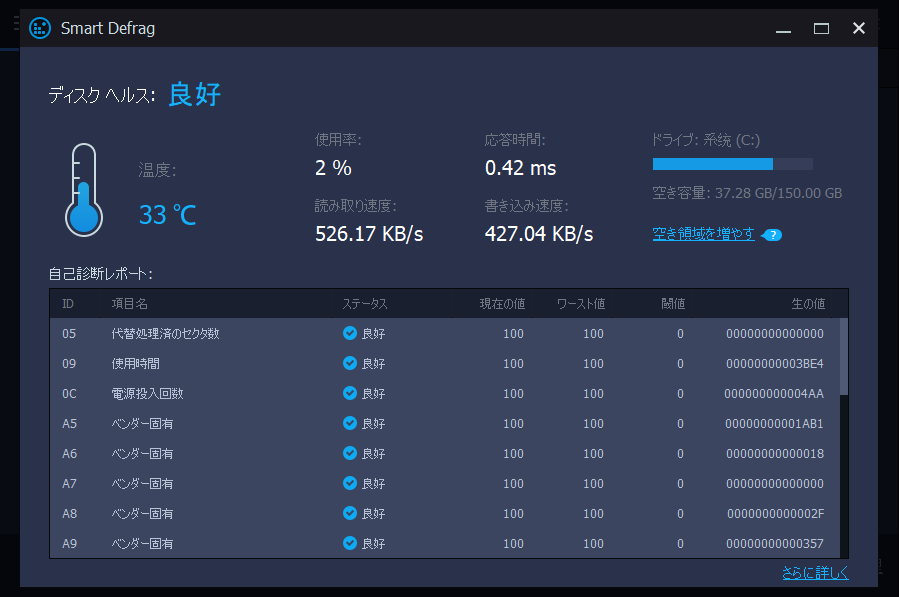Image resolution: width=899 pixels, height=597 pixels.
Task: Select the ベンダー固有 name in row A8
Action: pos(142,514)
